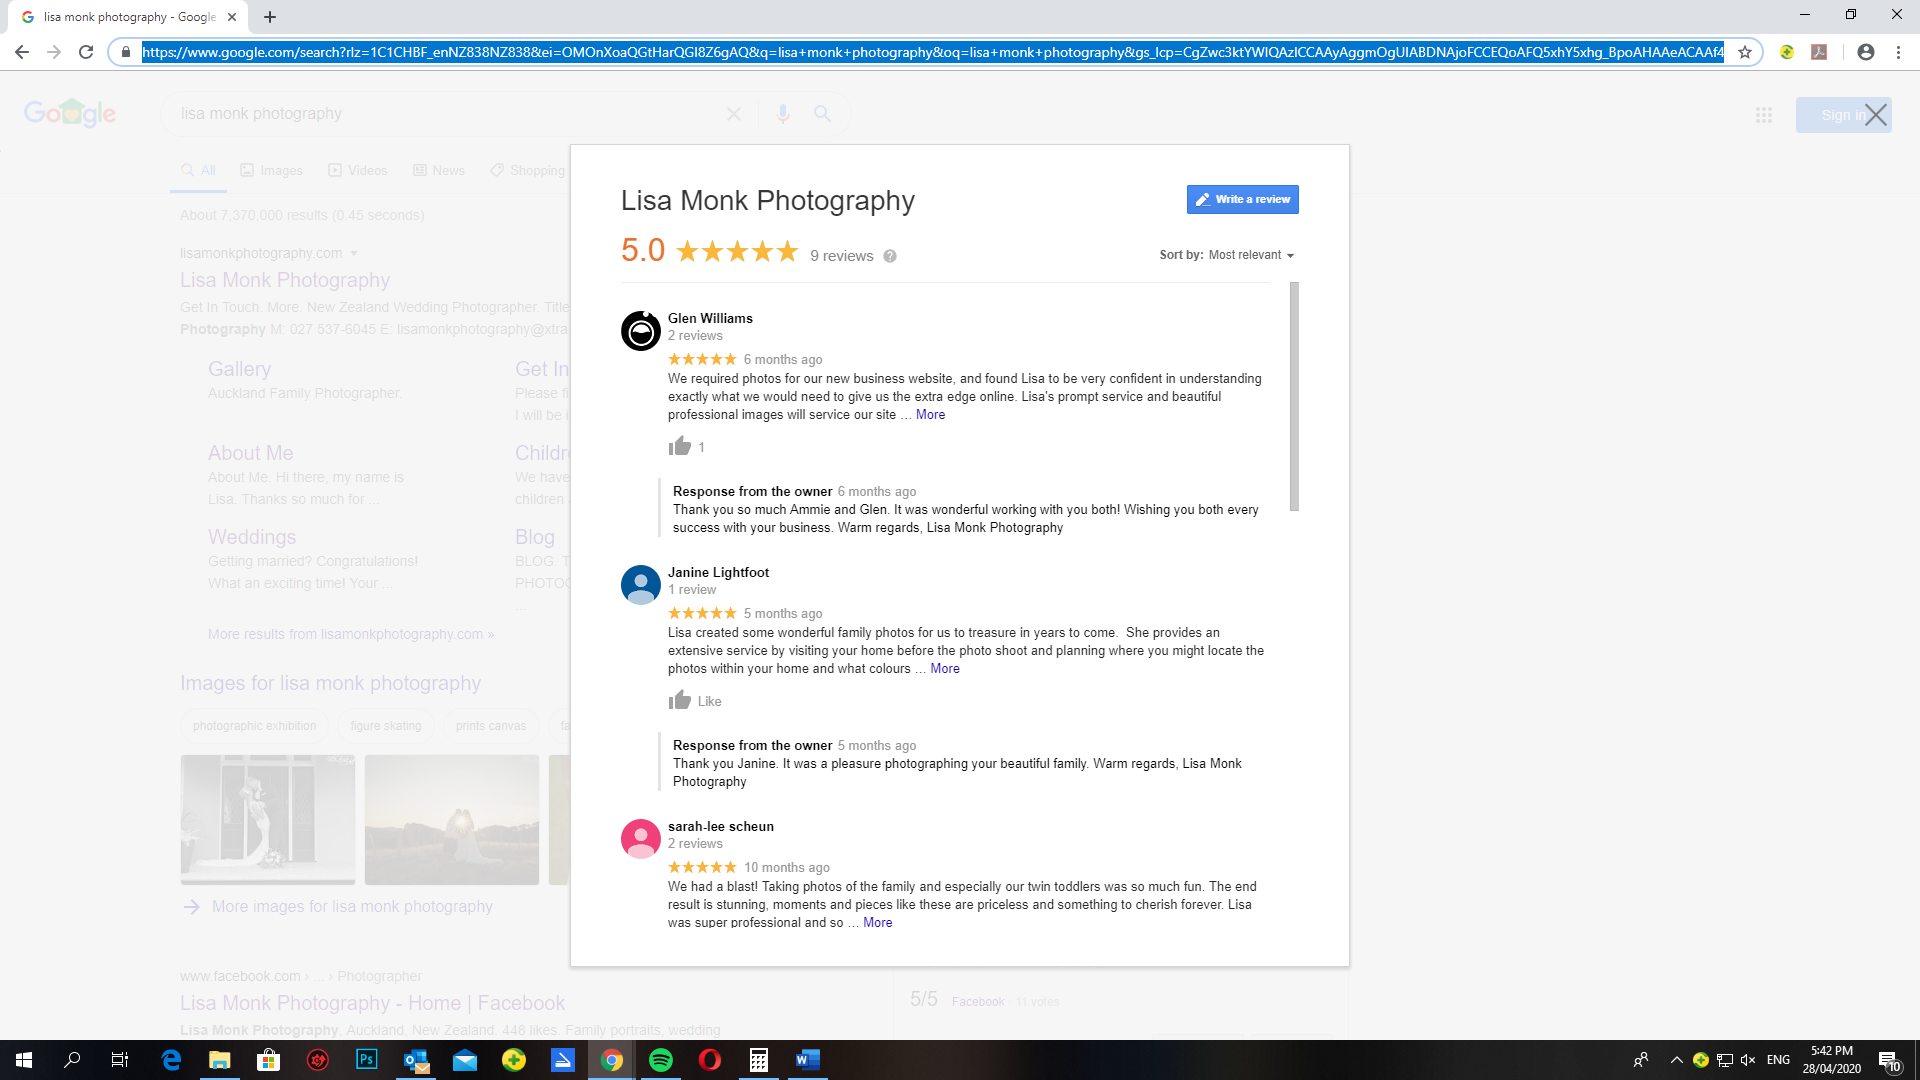Clear the search box with the X

[734, 114]
